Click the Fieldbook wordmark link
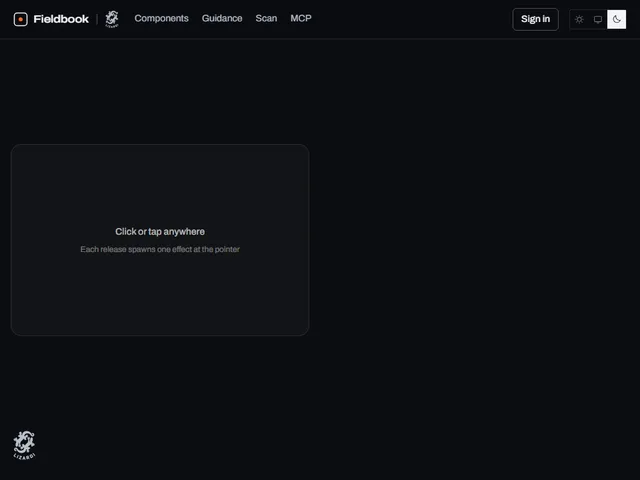This screenshot has width=640, height=480. tap(61, 19)
